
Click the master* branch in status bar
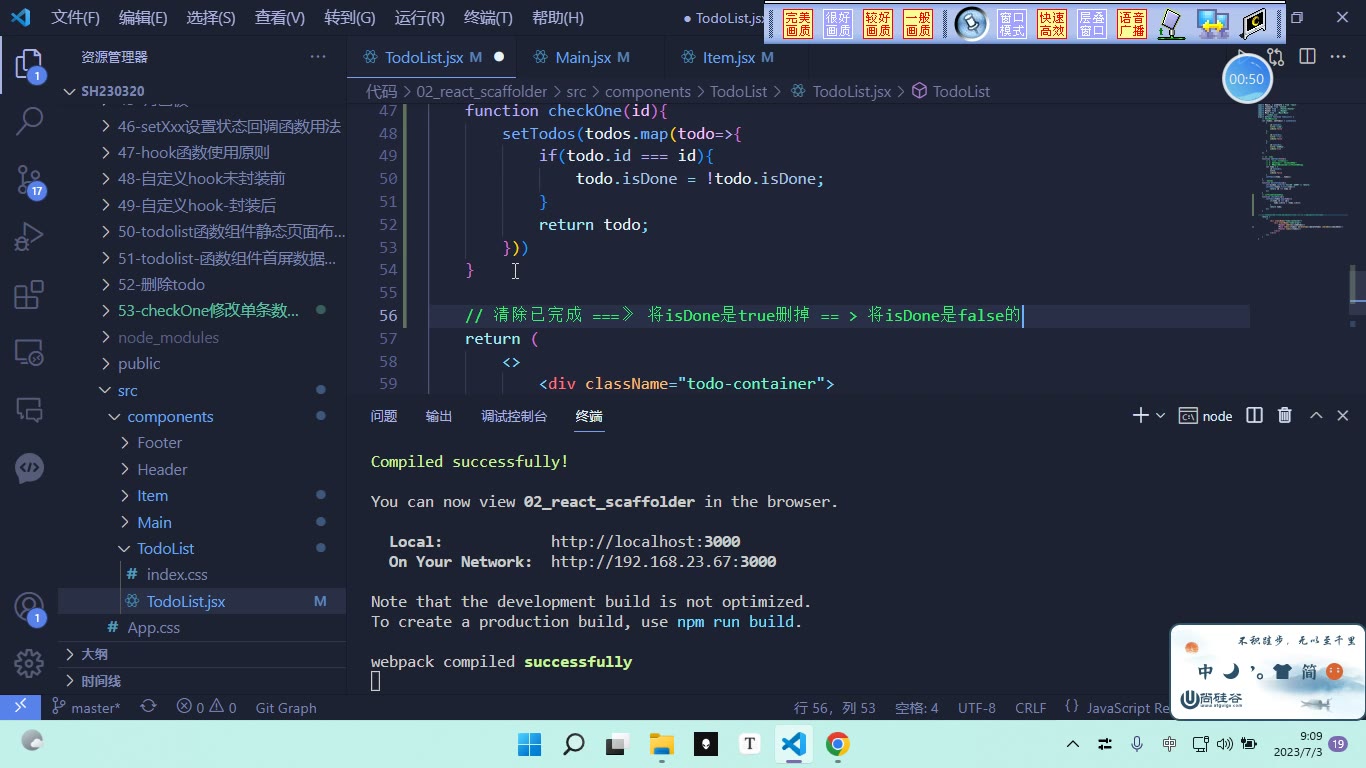point(86,708)
